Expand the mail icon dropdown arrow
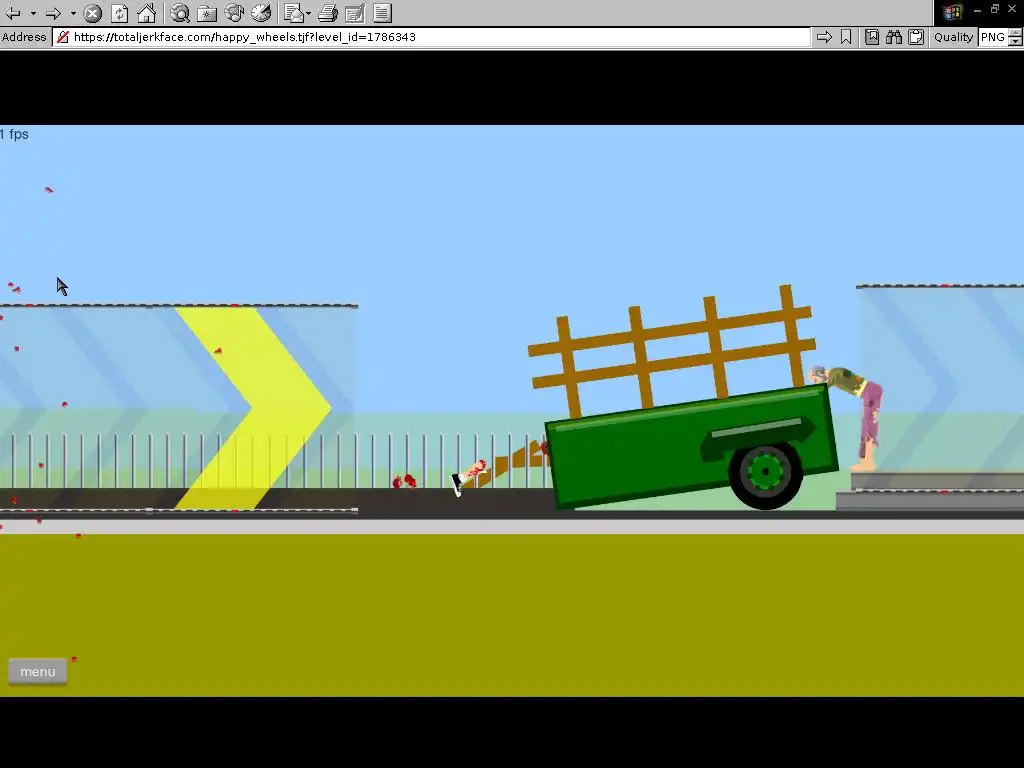This screenshot has width=1024, height=768. 309,13
